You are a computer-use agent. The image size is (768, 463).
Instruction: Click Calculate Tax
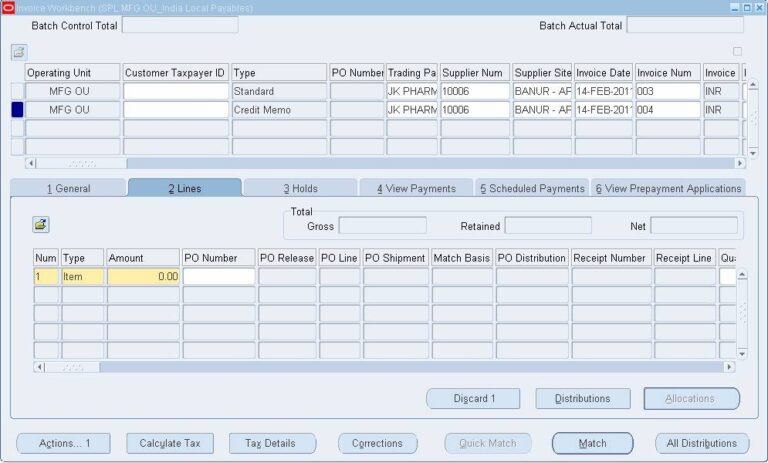pyautogui.click(x=170, y=443)
